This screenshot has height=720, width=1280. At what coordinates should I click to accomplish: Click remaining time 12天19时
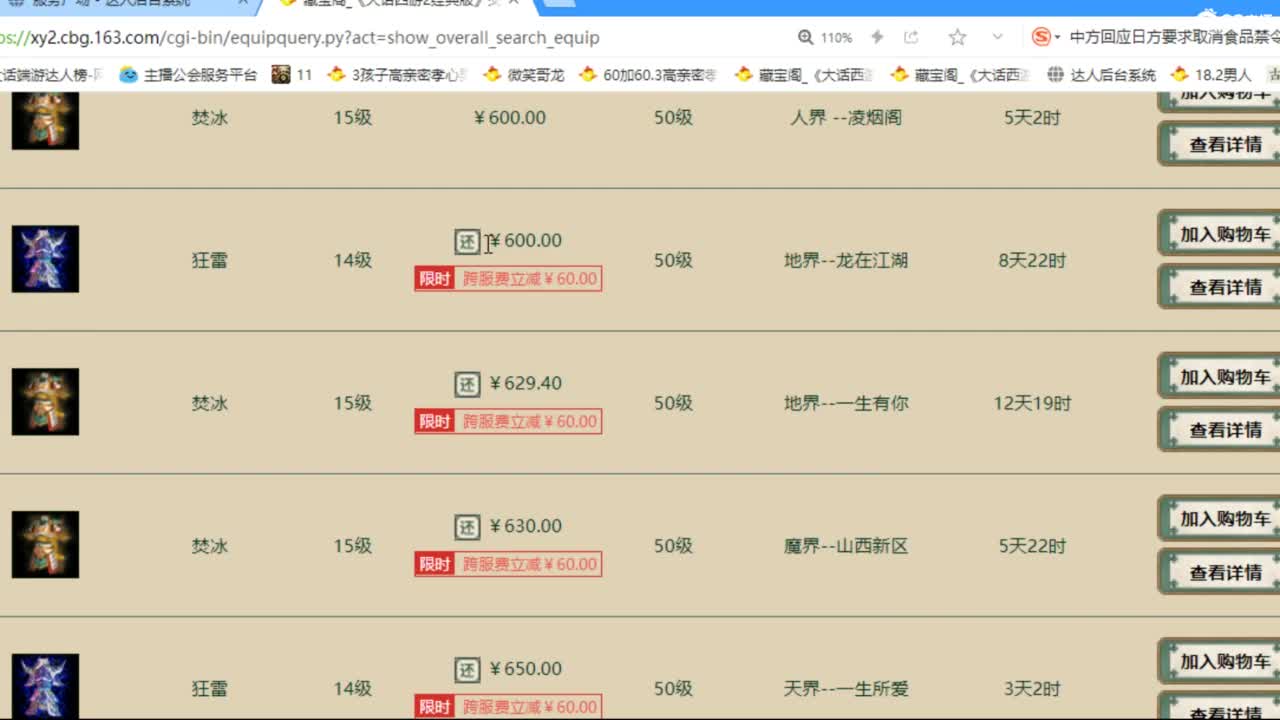pos(1033,404)
